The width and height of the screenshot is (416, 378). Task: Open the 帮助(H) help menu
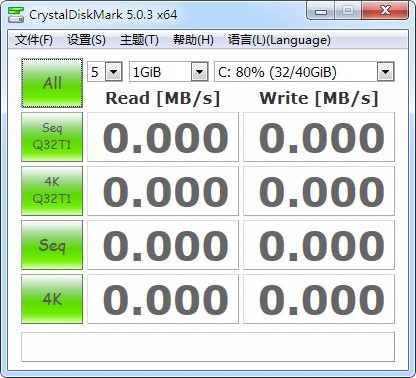click(x=193, y=40)
